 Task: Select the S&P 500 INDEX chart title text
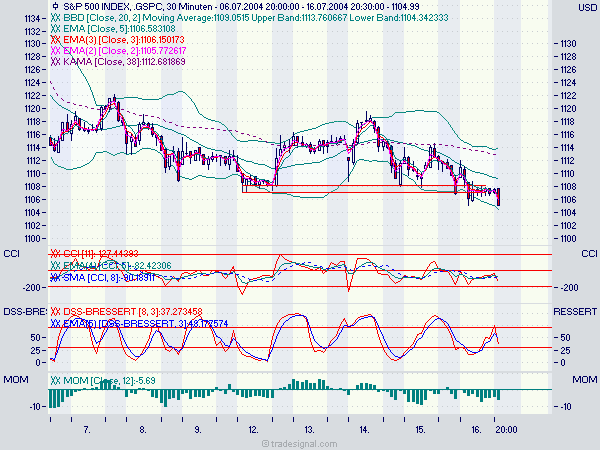click(241, 7)
